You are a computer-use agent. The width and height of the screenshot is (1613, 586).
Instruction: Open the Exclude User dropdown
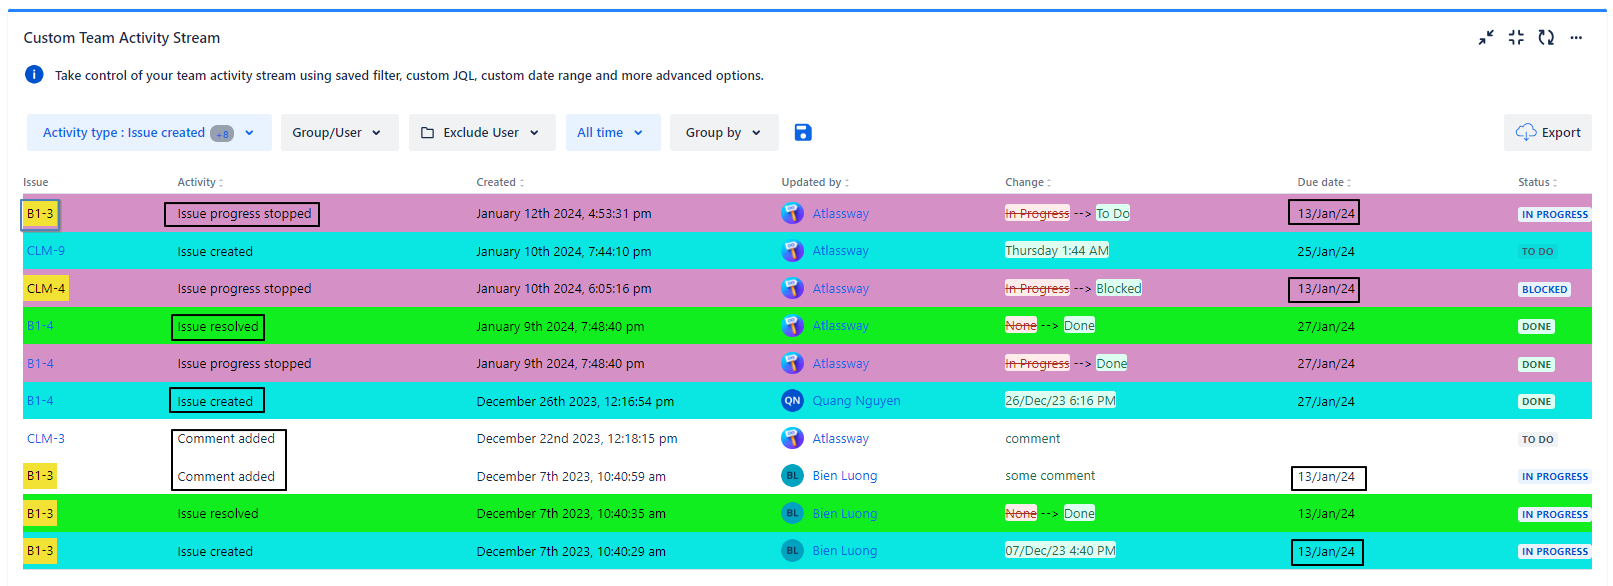click(x=481, y=133)
